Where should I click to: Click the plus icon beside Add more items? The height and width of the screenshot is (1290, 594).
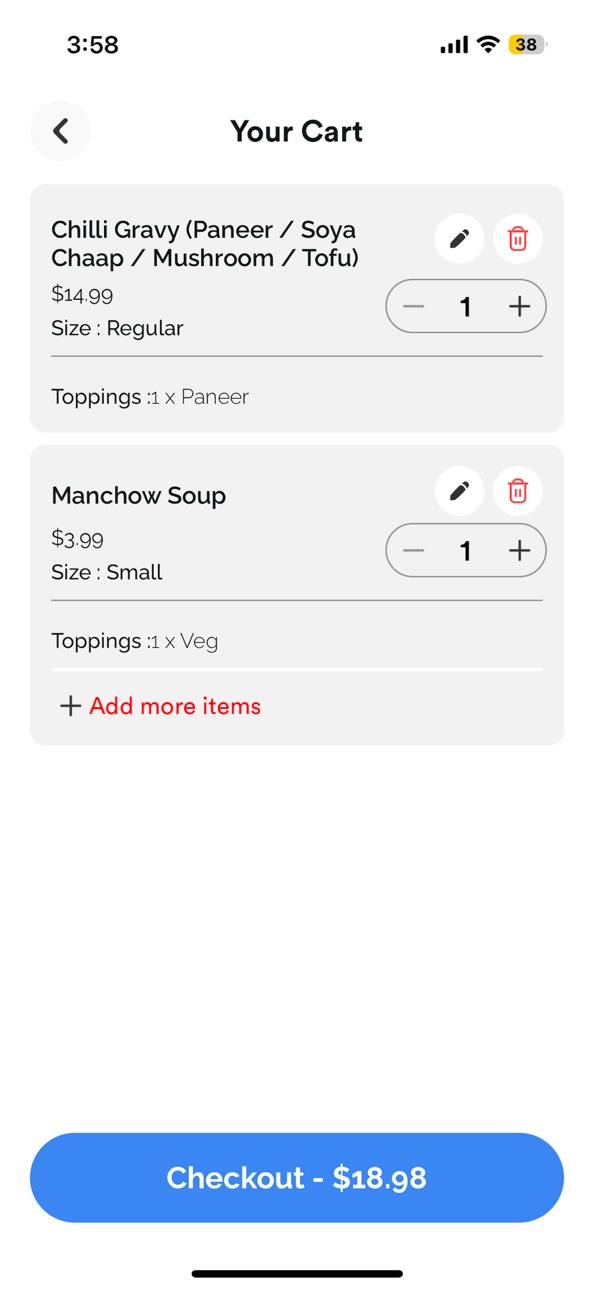(x=70, y=706)
